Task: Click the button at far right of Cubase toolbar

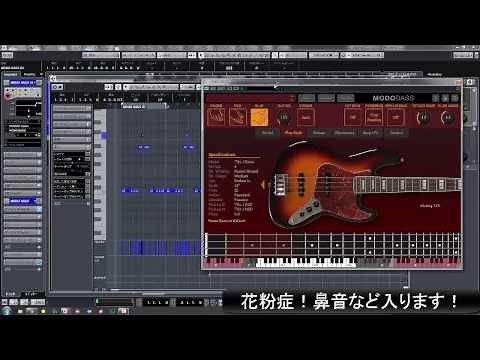Action: click(463, 55)
